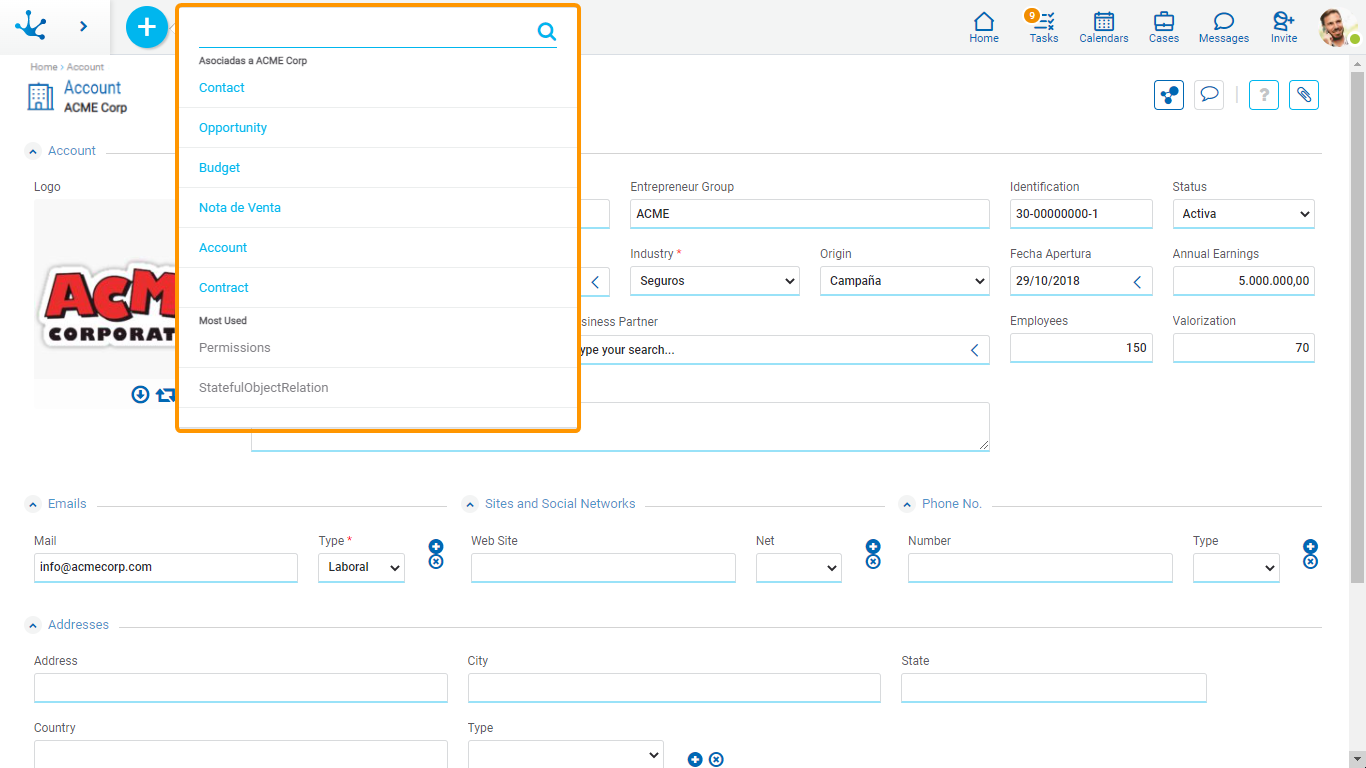Screen dimensions: 1366x768
Task: Click the Mail input field
Action: [x=166, y=567]
